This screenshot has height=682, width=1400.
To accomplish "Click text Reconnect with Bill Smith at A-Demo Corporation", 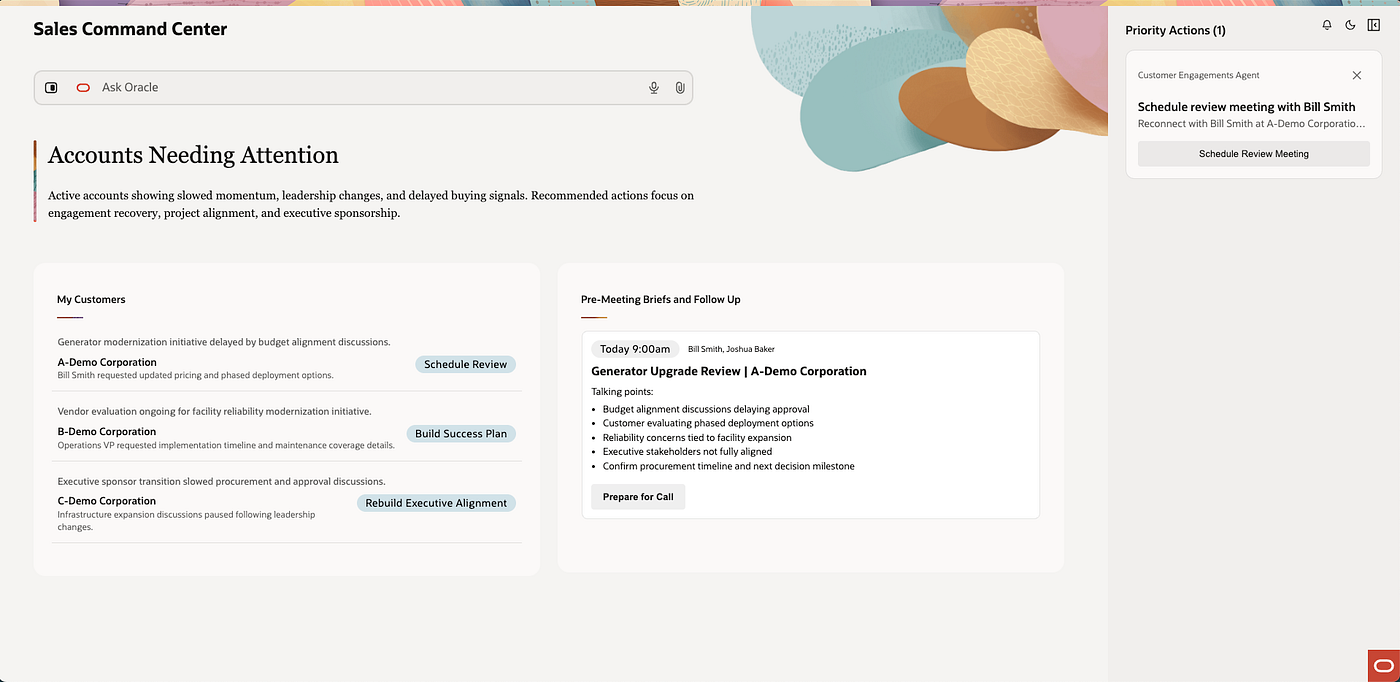I will coord(1252,124).
